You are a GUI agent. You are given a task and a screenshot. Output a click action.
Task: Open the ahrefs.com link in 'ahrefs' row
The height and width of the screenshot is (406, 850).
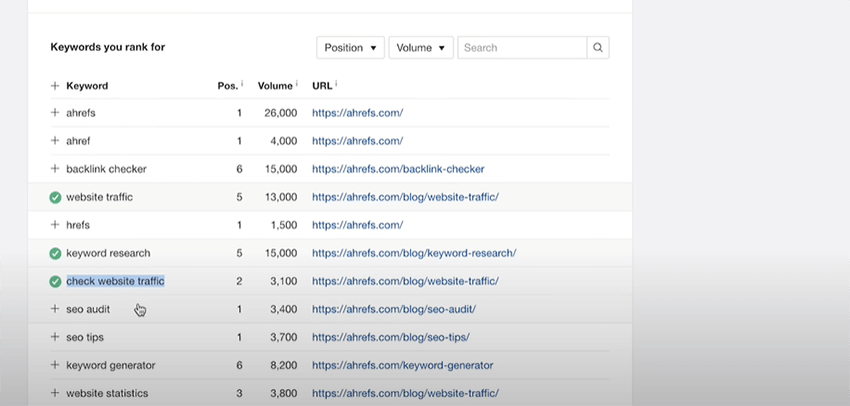point(357,113)
